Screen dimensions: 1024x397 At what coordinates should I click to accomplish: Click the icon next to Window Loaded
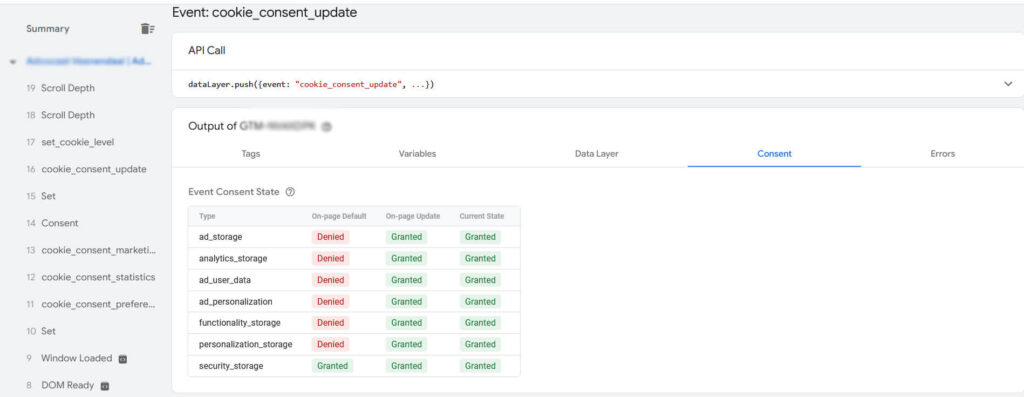123,358
